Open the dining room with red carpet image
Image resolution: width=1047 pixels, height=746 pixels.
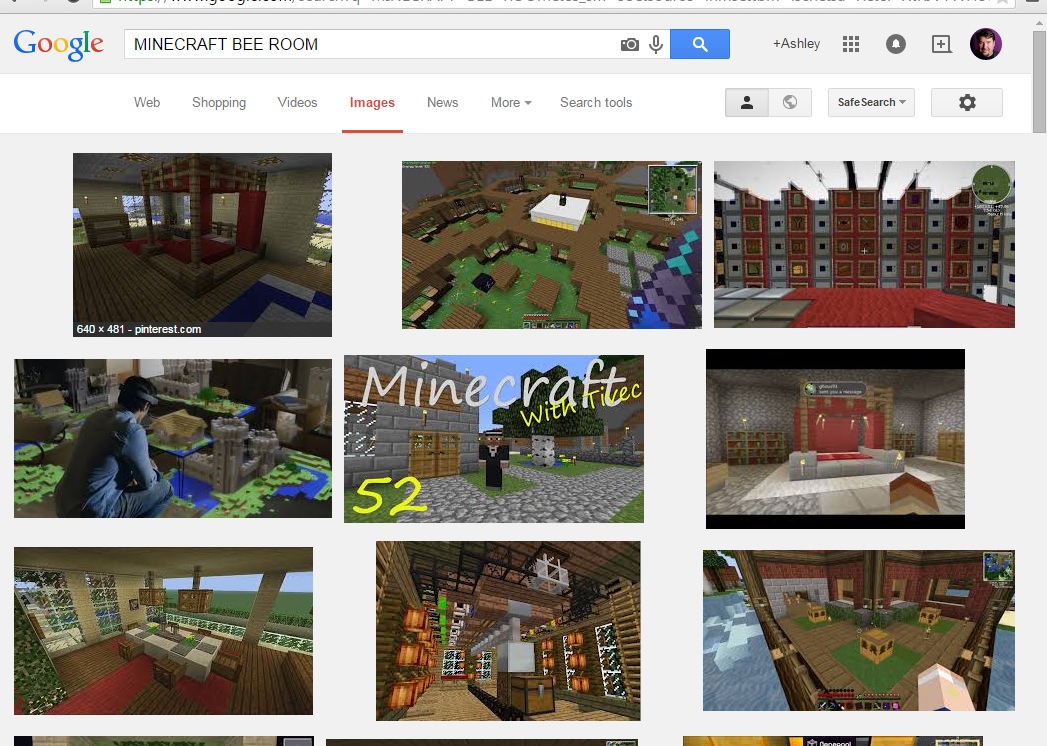[164, 631]
